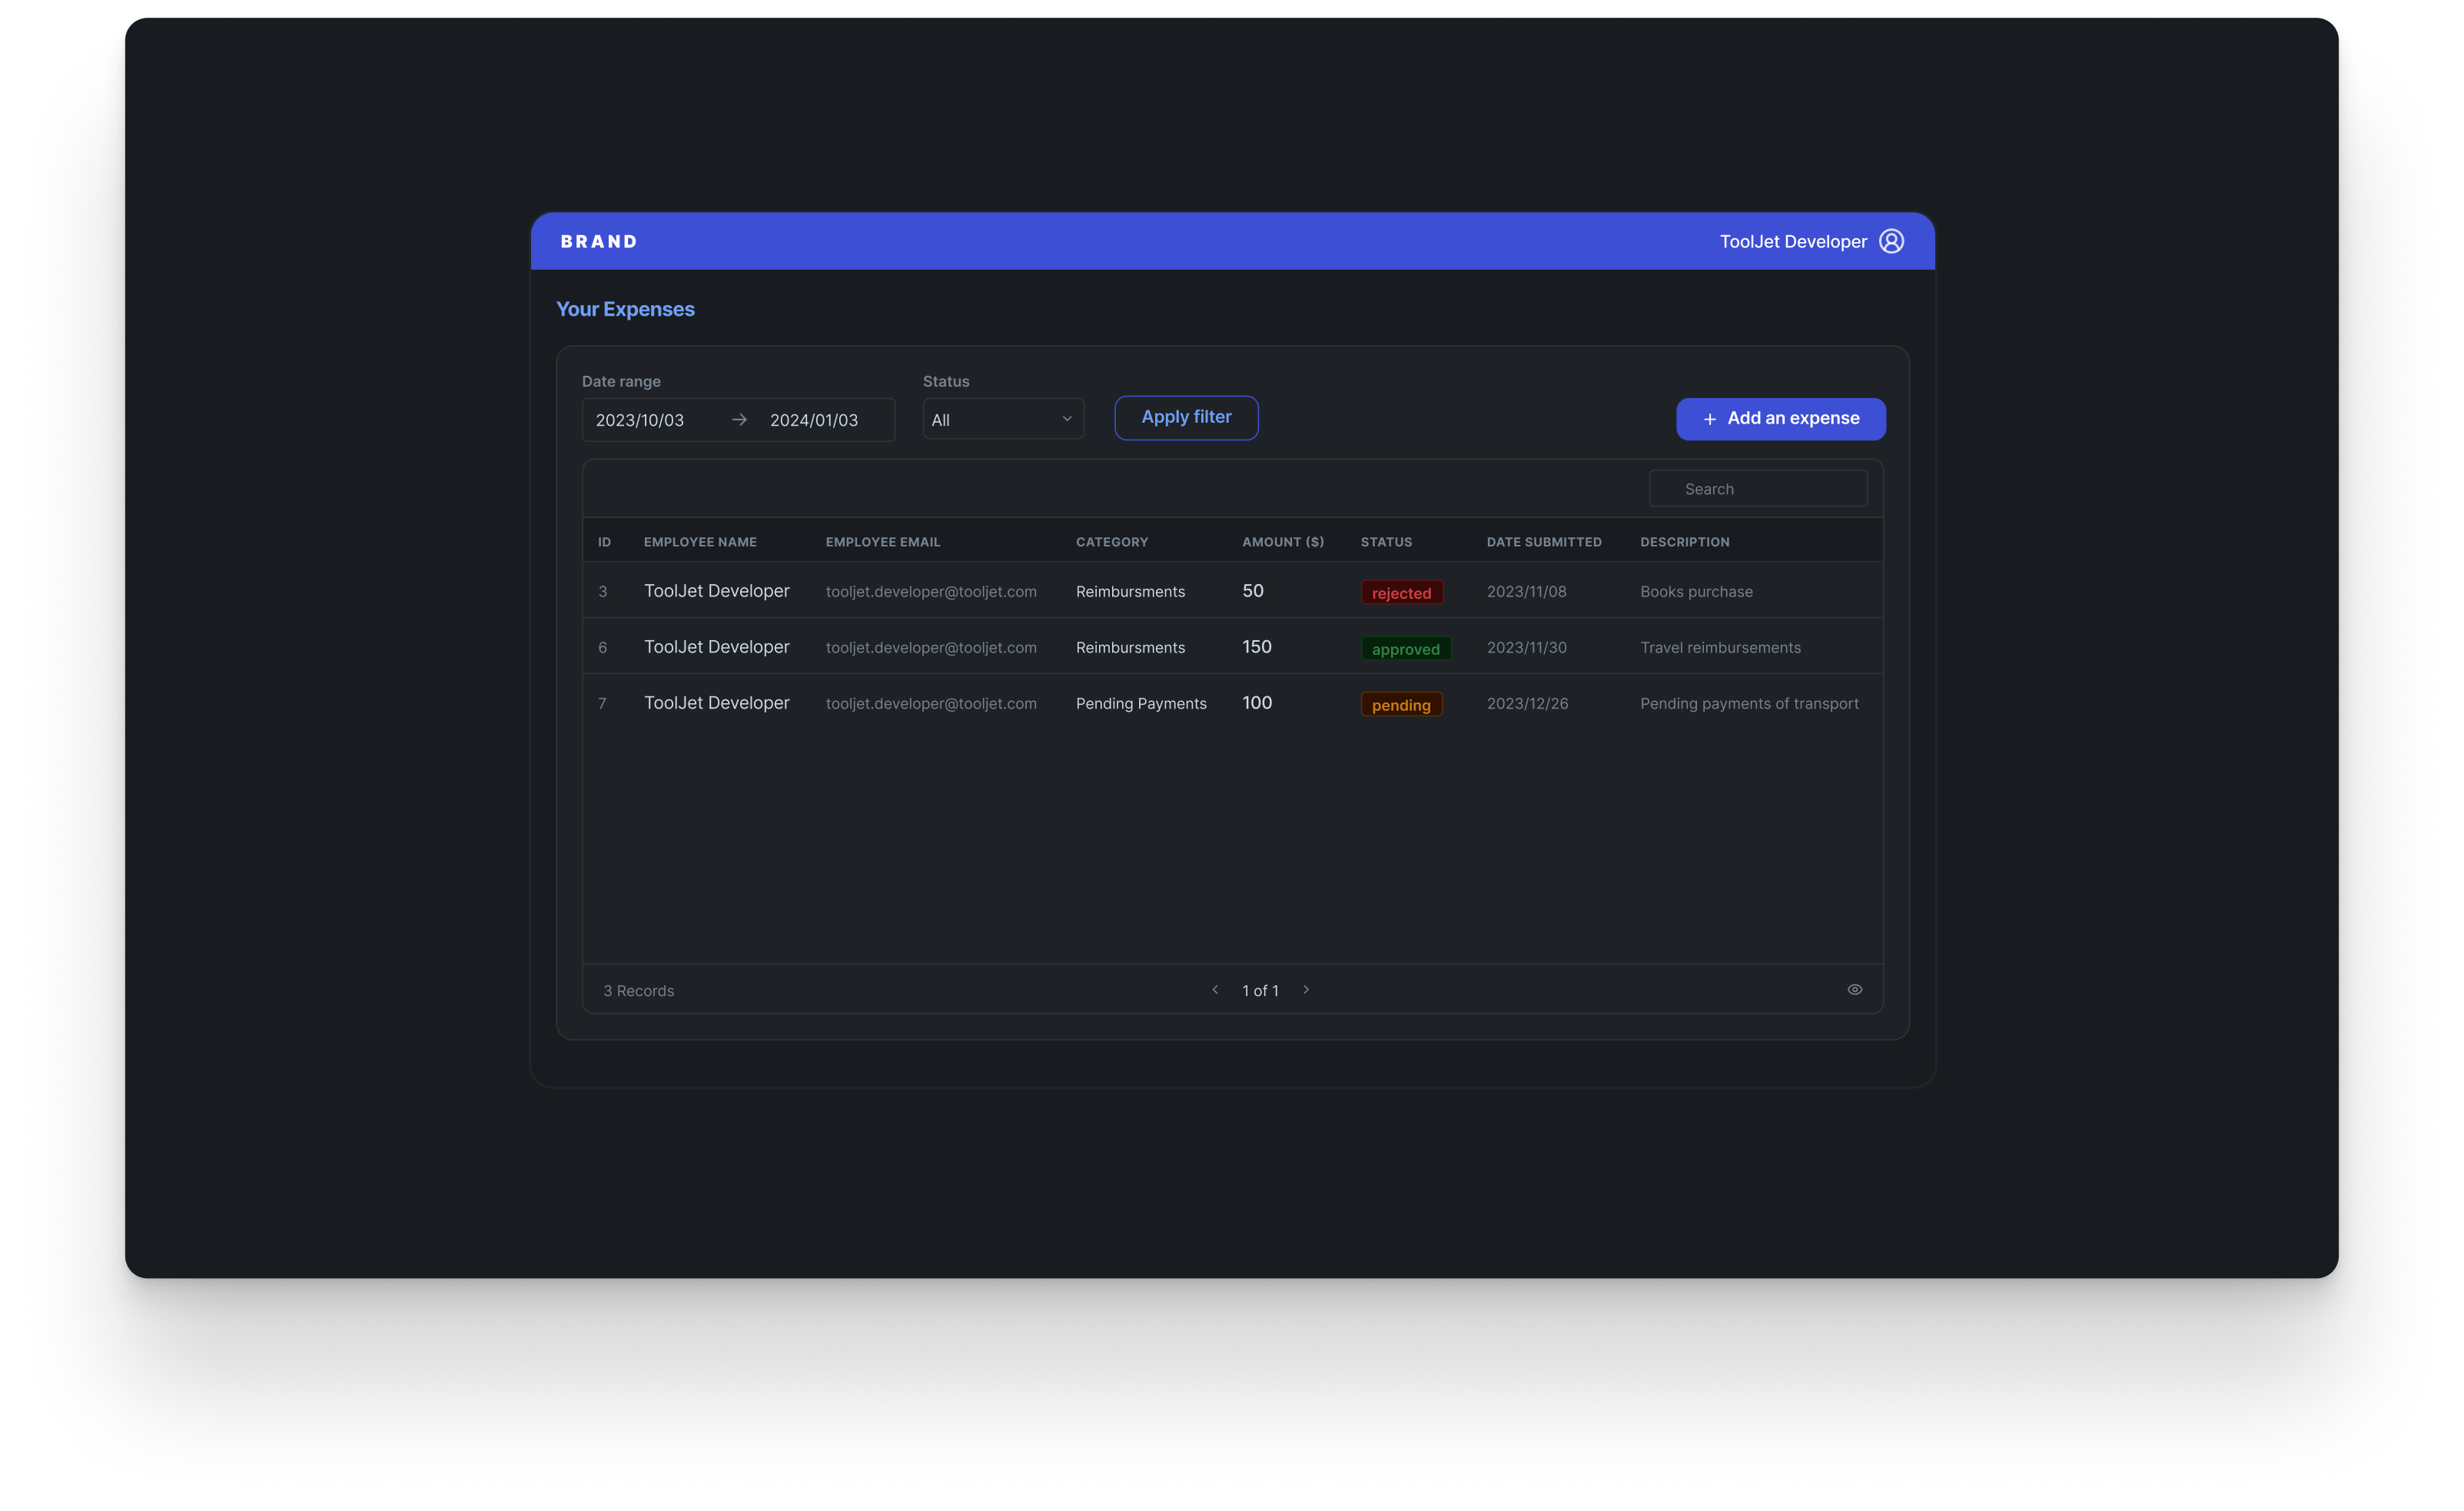Click the amount 150 cell
Viewport: 2464px width, 1511px height.
pos(1257,647)
